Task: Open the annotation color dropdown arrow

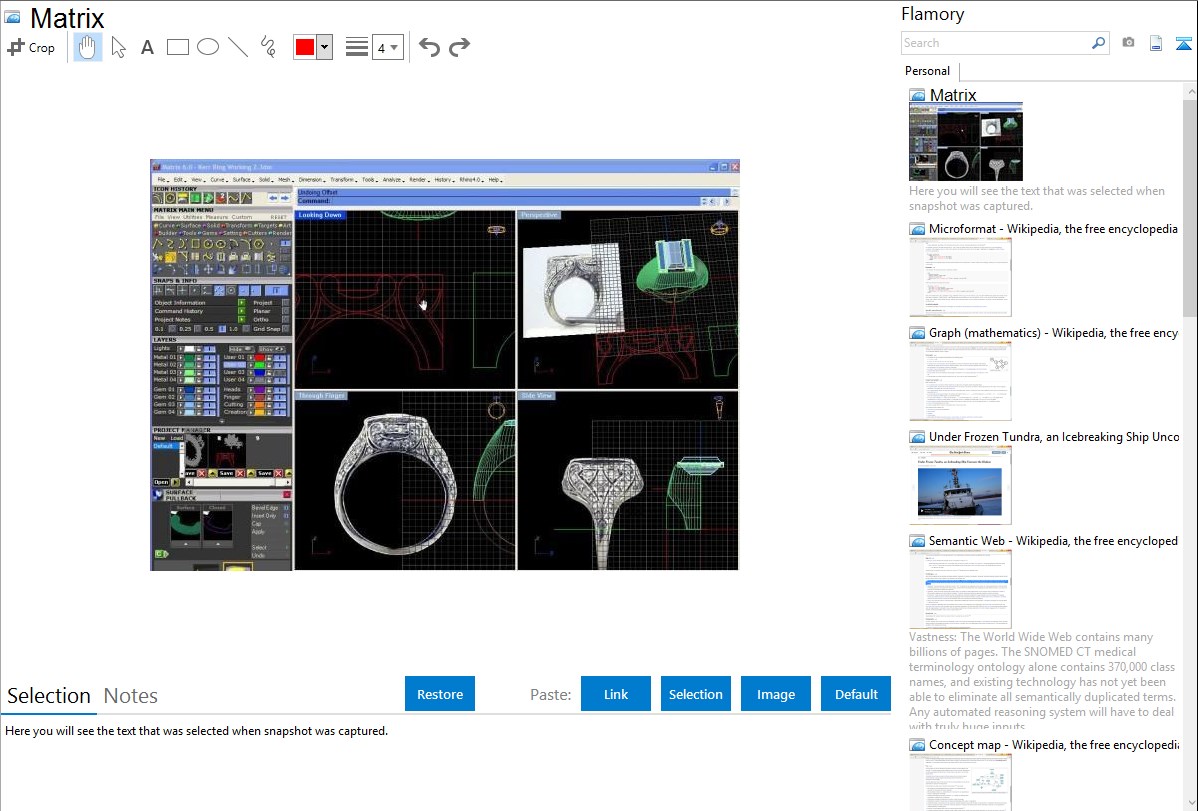Action: tap(325, 47)
